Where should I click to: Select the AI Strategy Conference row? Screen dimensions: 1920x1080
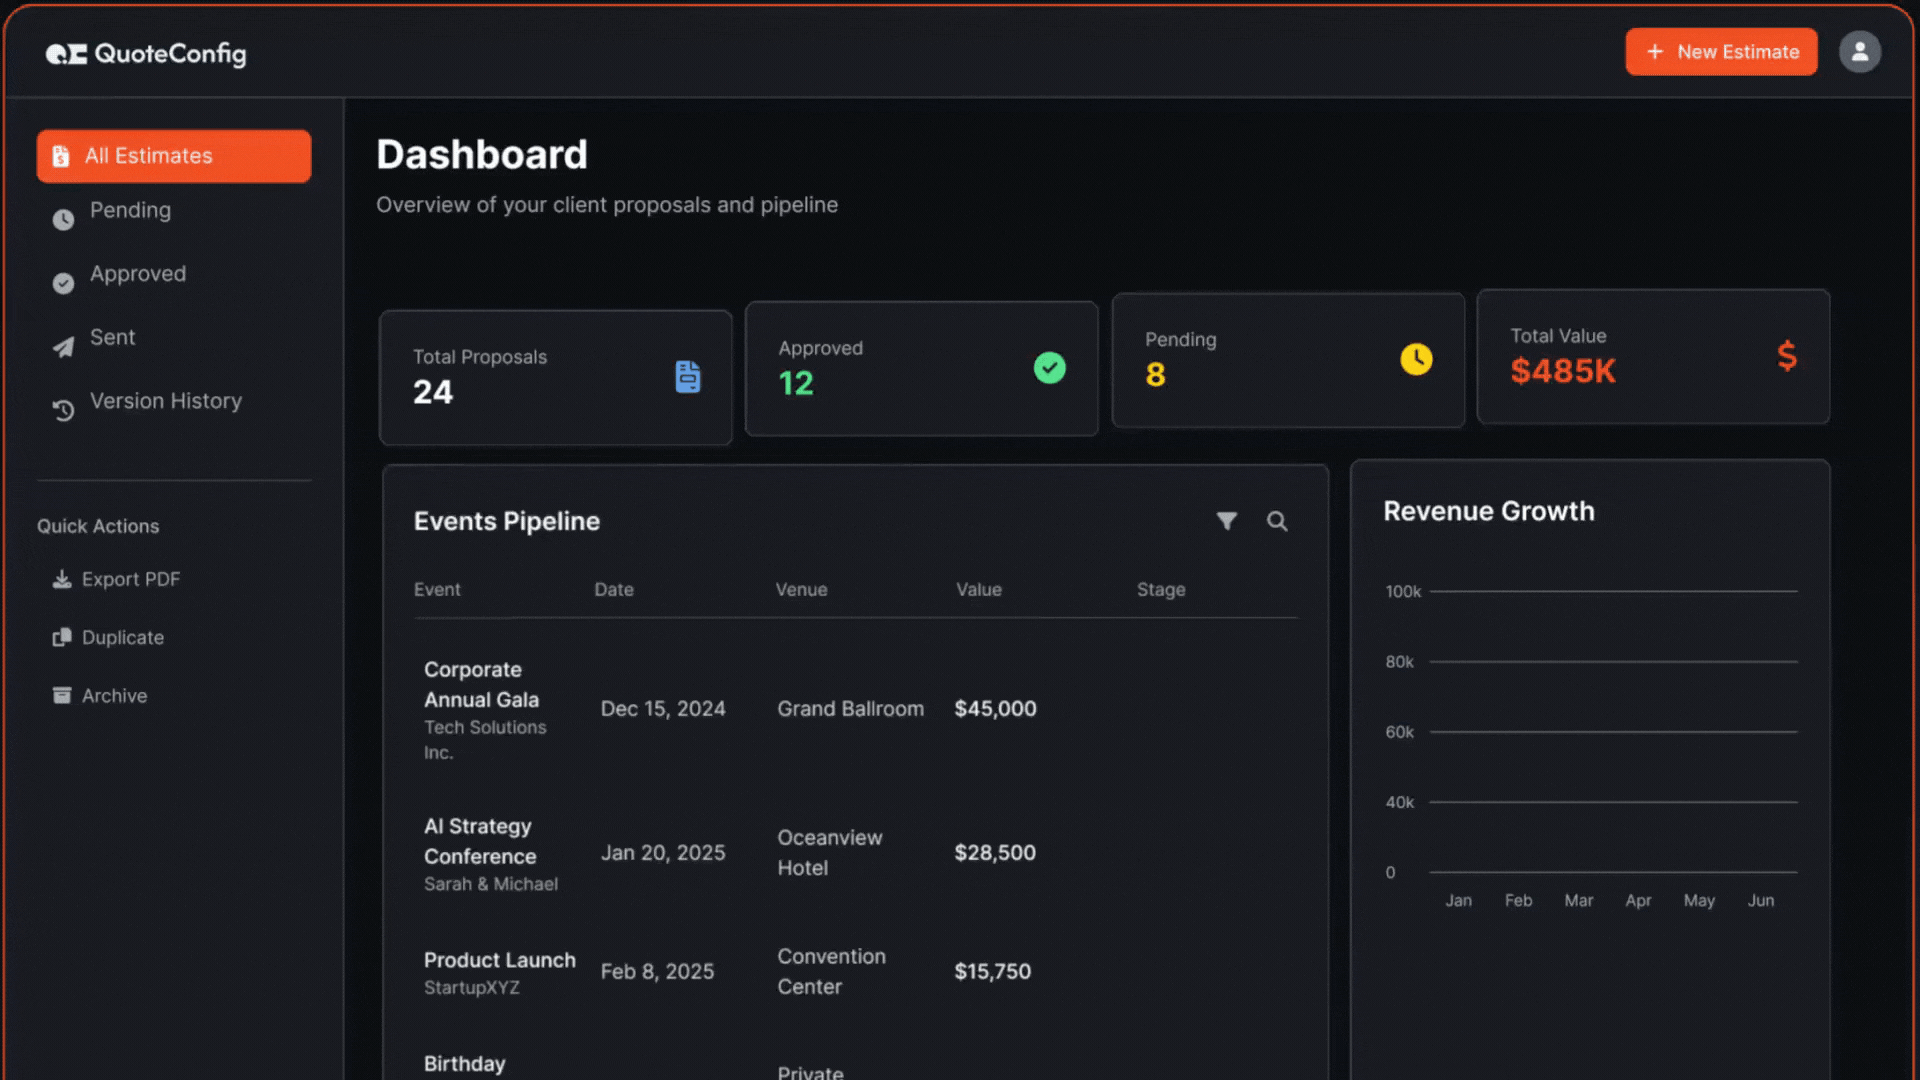tap(479, 842)
